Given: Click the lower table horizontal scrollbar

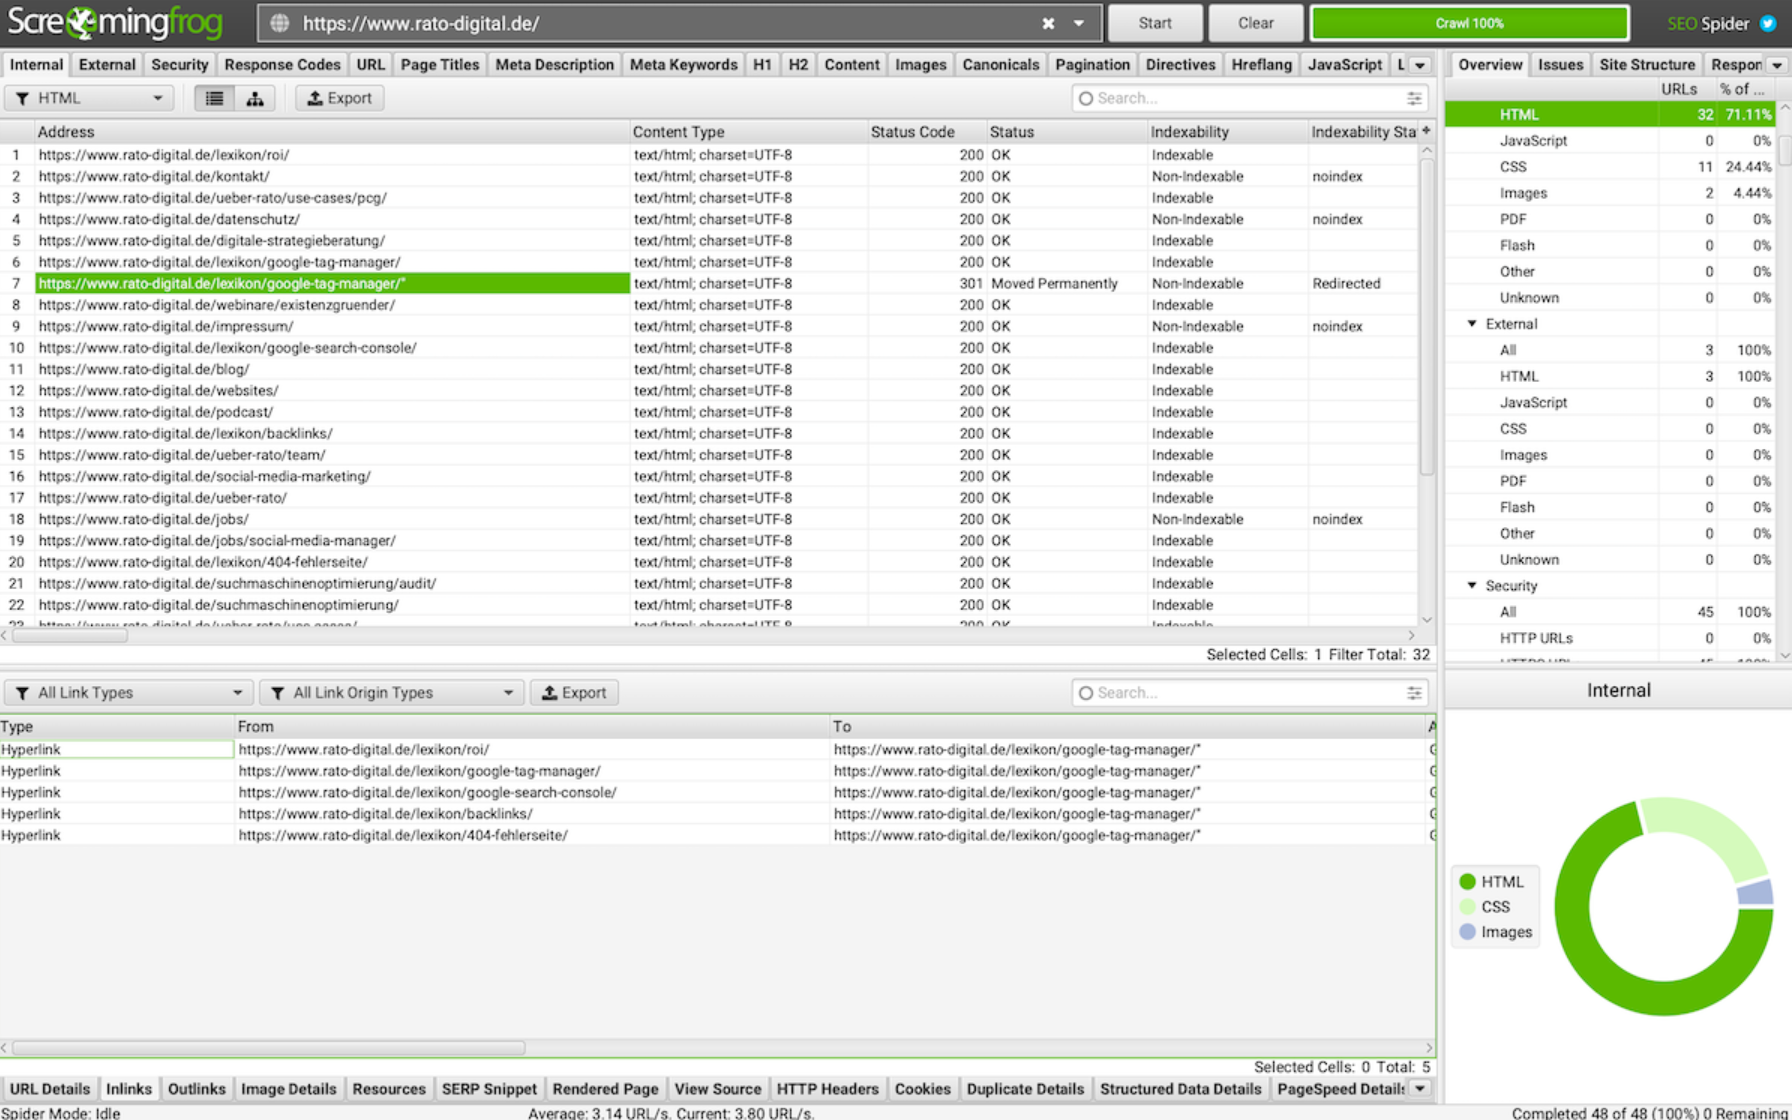Looking at the screenshot, I should 268,1047.
